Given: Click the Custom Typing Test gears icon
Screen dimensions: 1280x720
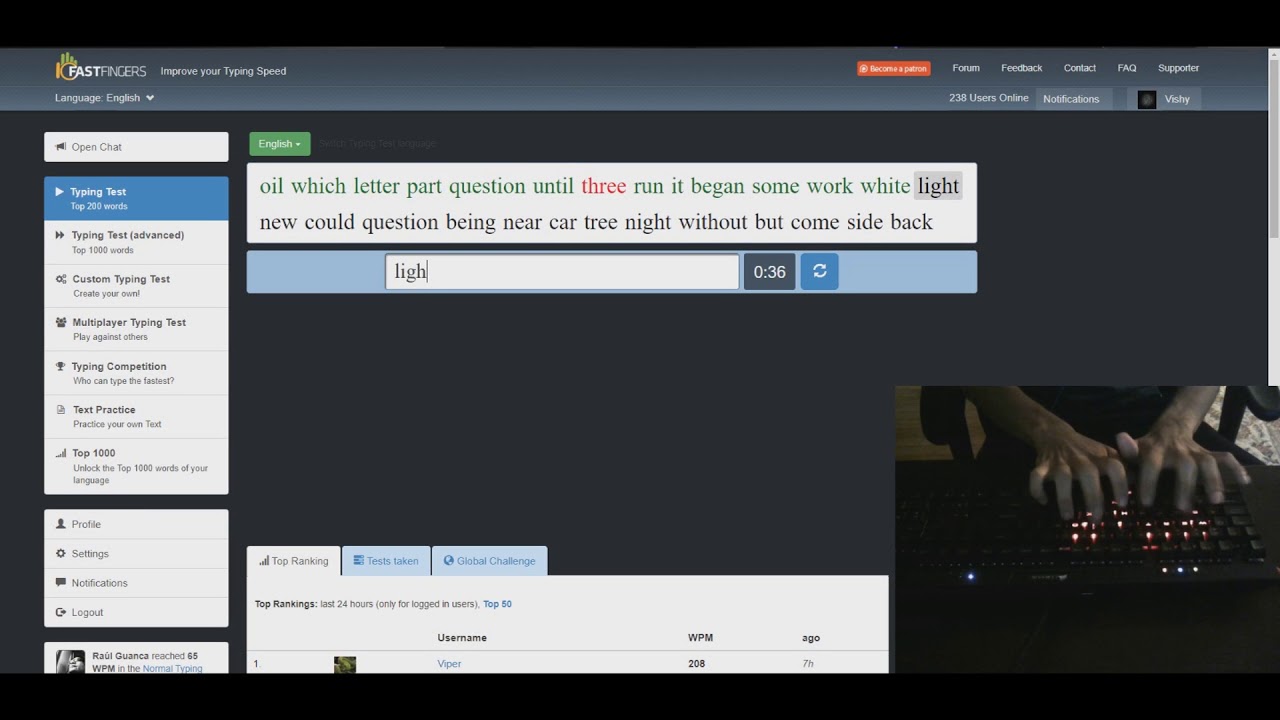Looking at the screenshot, I should pos(61,279).
